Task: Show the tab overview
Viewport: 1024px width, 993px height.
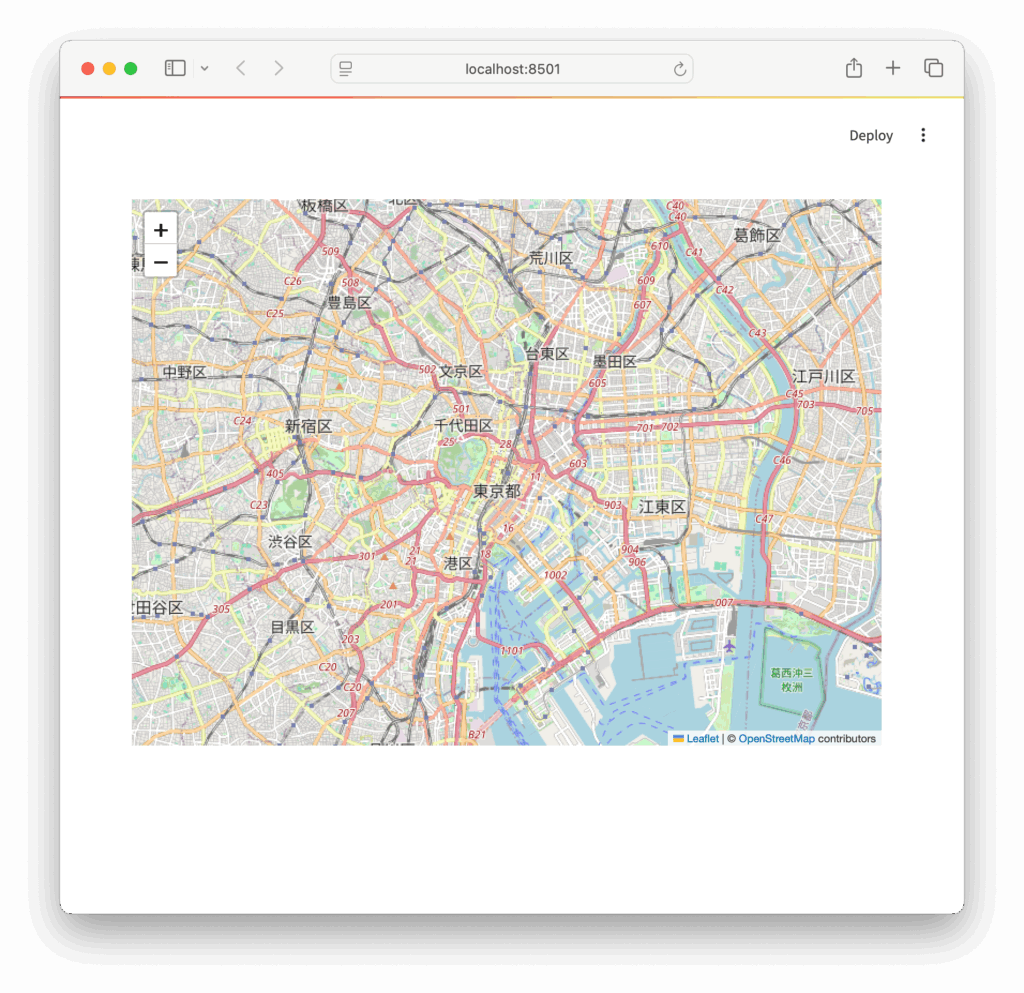Action: pyautogui.click(x=933, y=68)
